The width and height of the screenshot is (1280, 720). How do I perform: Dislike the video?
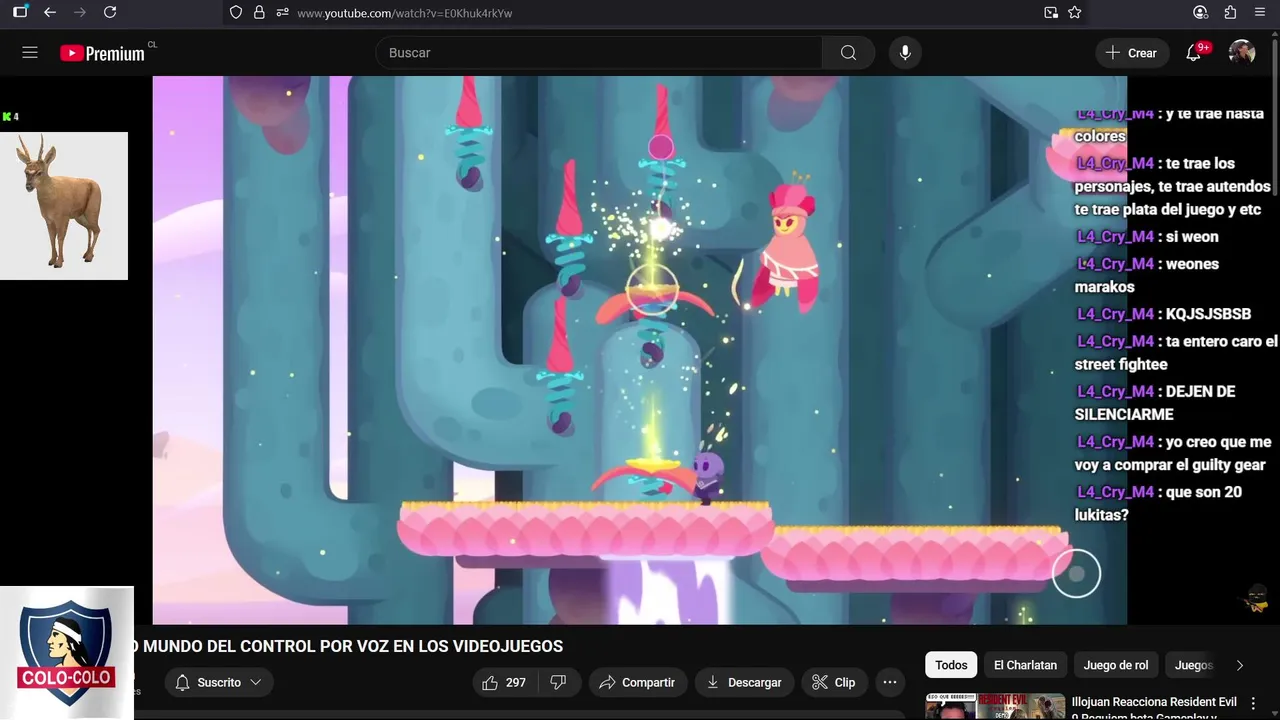point(559,682)
